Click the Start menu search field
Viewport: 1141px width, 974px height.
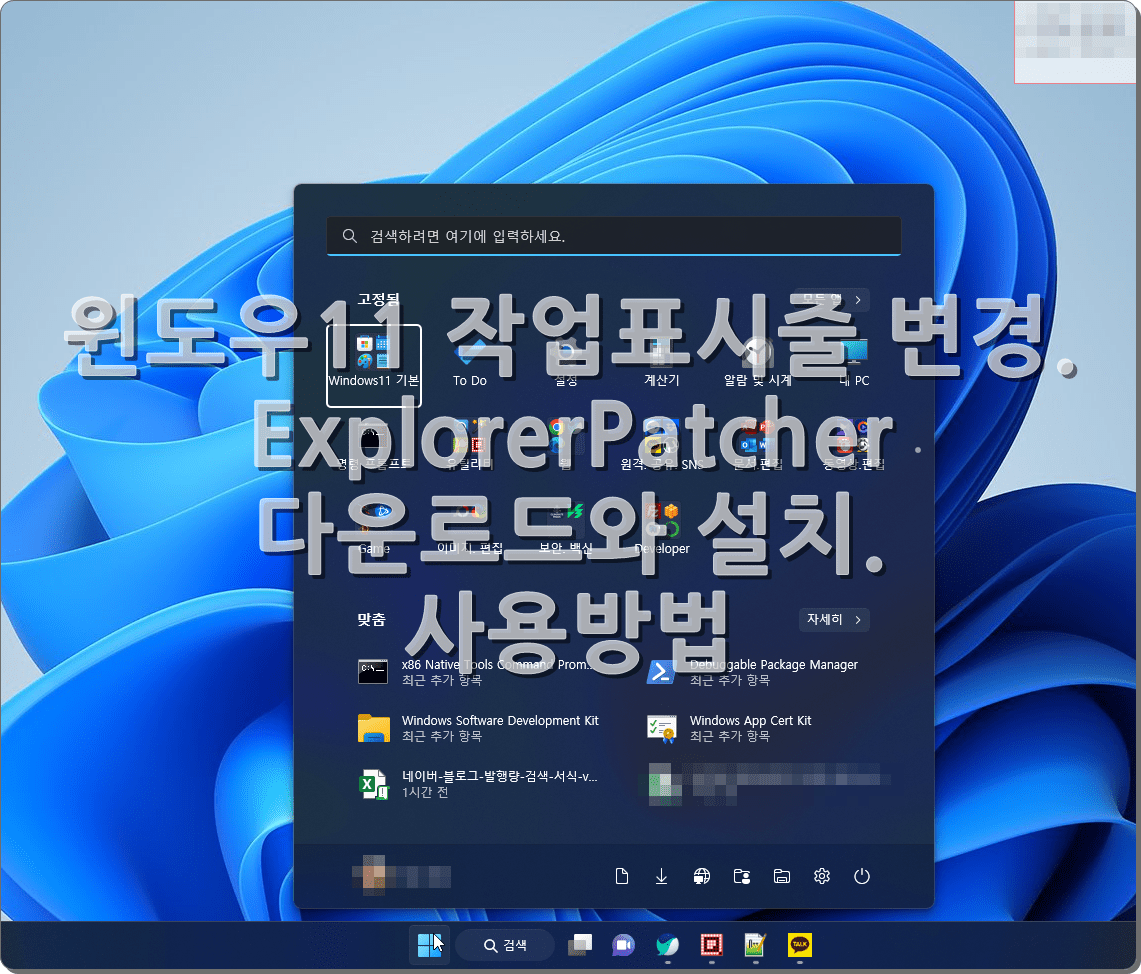[614, 236]
